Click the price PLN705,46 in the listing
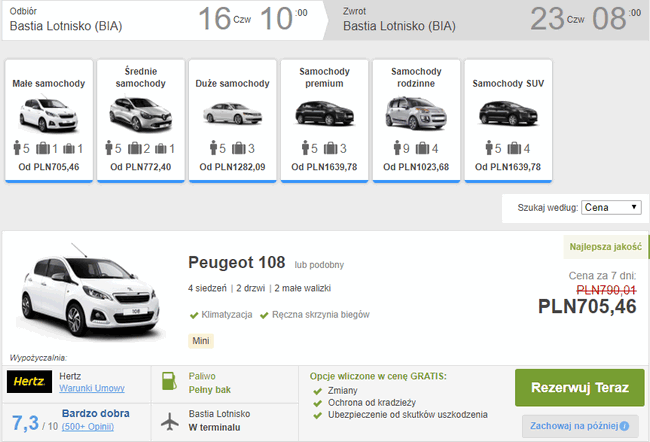Viewport: 650px width, 442px height. (587, 307)
